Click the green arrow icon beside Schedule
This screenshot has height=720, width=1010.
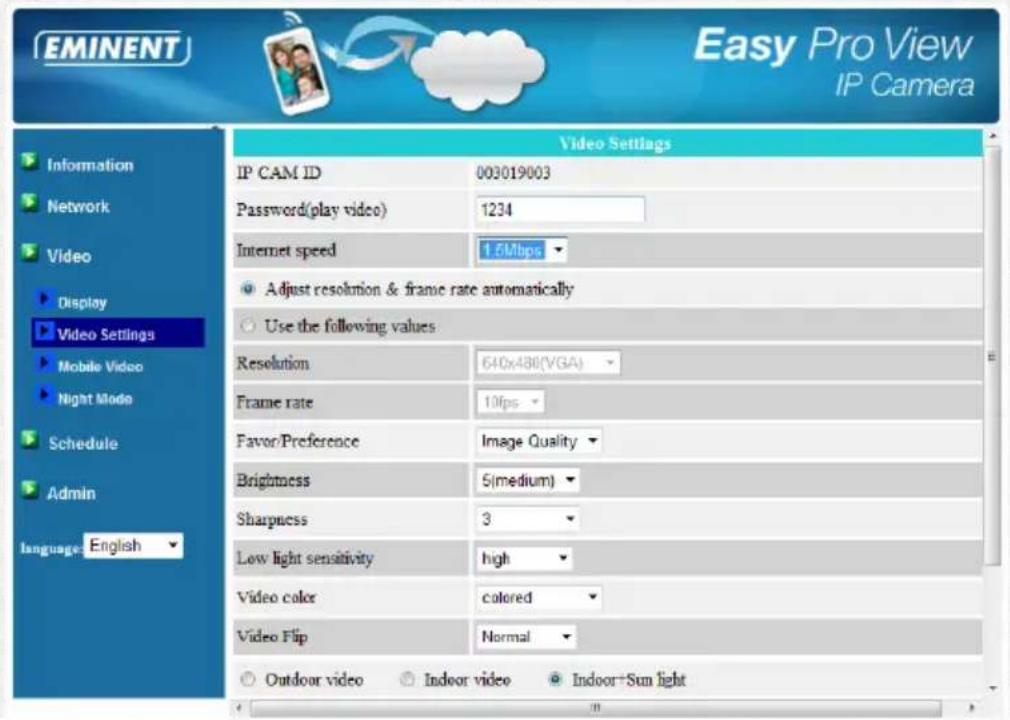[x=29, y=440]
